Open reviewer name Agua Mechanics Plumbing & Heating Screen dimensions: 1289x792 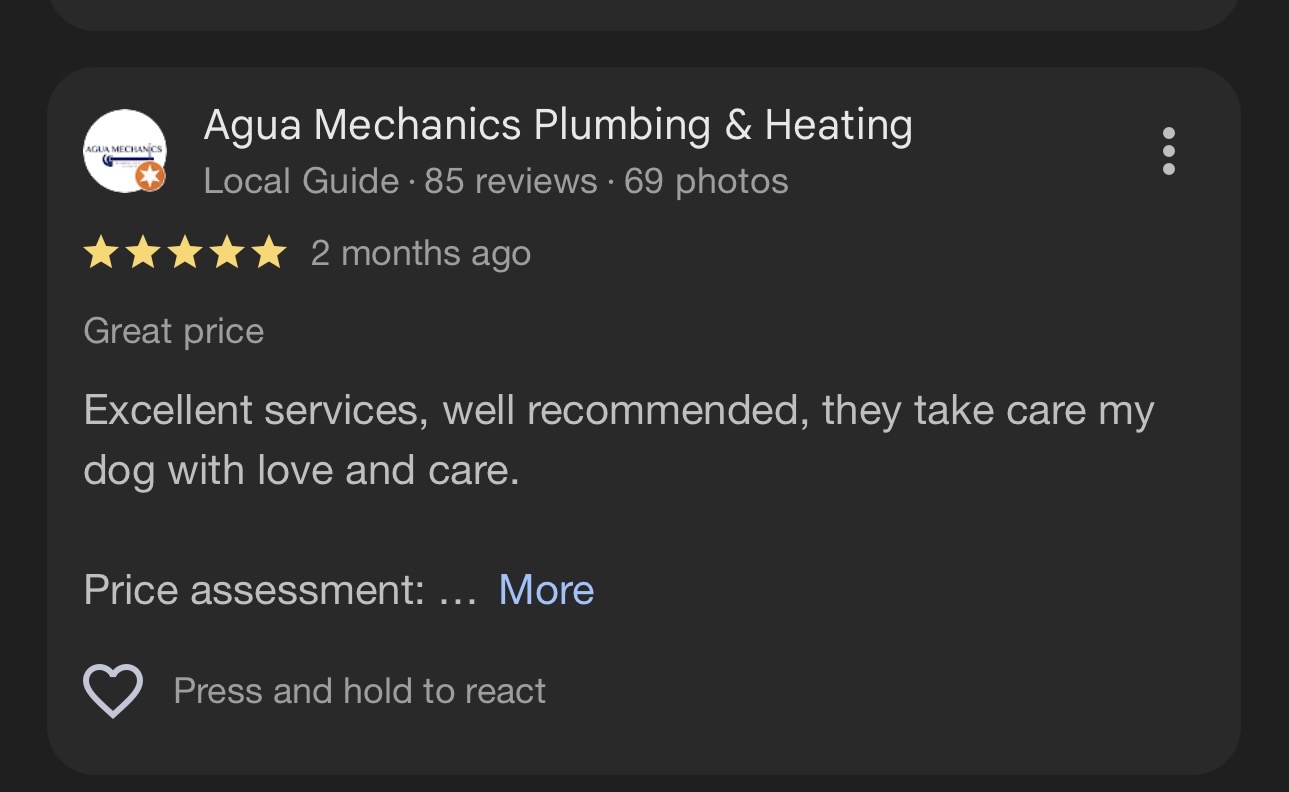coord(557,126)
